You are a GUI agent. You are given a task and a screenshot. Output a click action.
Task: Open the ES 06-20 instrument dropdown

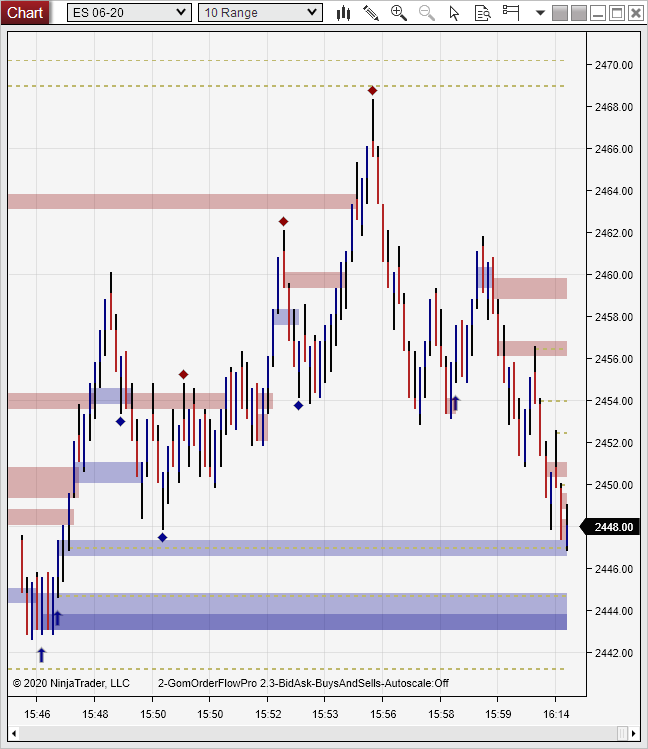coord(129,12)
